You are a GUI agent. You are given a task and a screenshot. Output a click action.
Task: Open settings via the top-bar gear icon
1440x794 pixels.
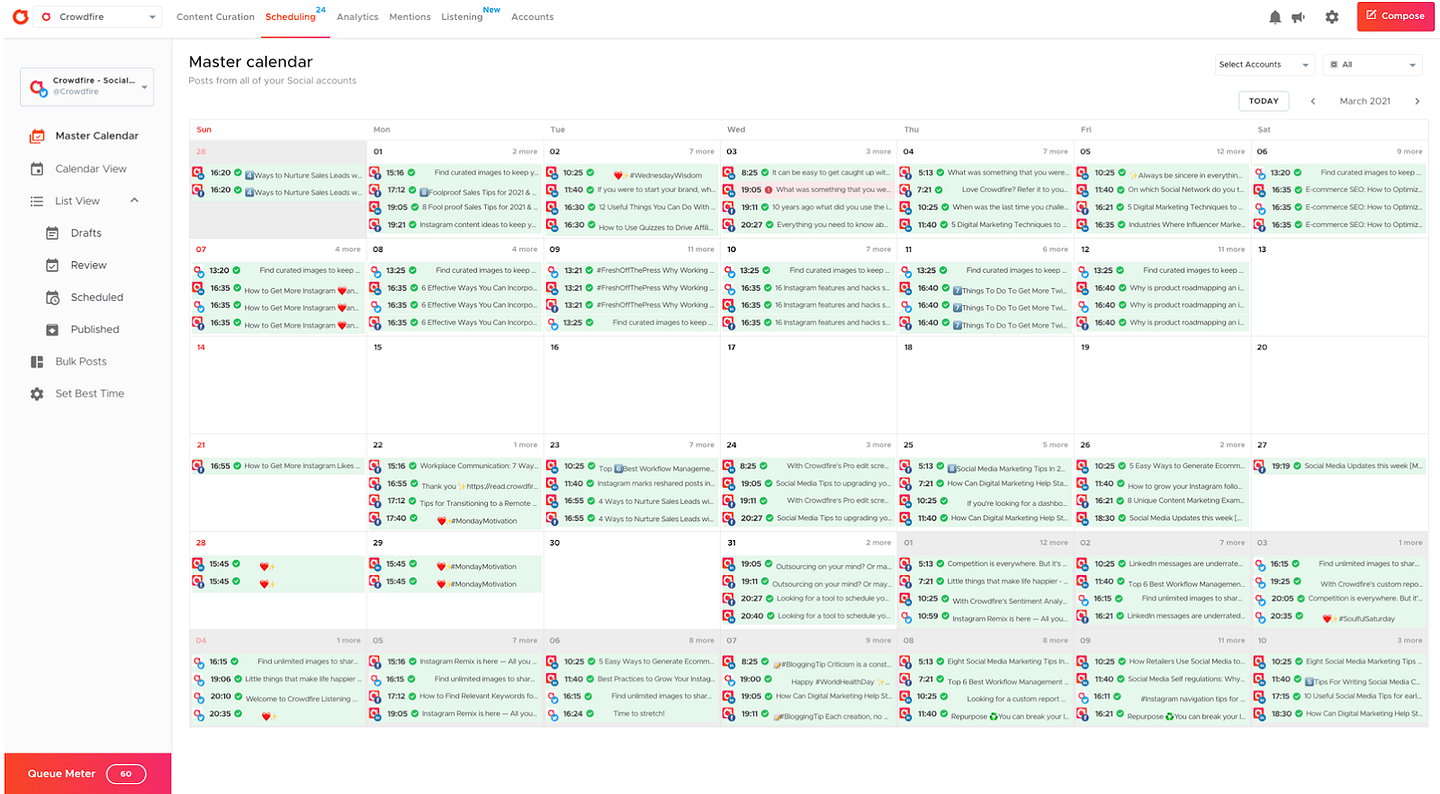pos(1332,17)
